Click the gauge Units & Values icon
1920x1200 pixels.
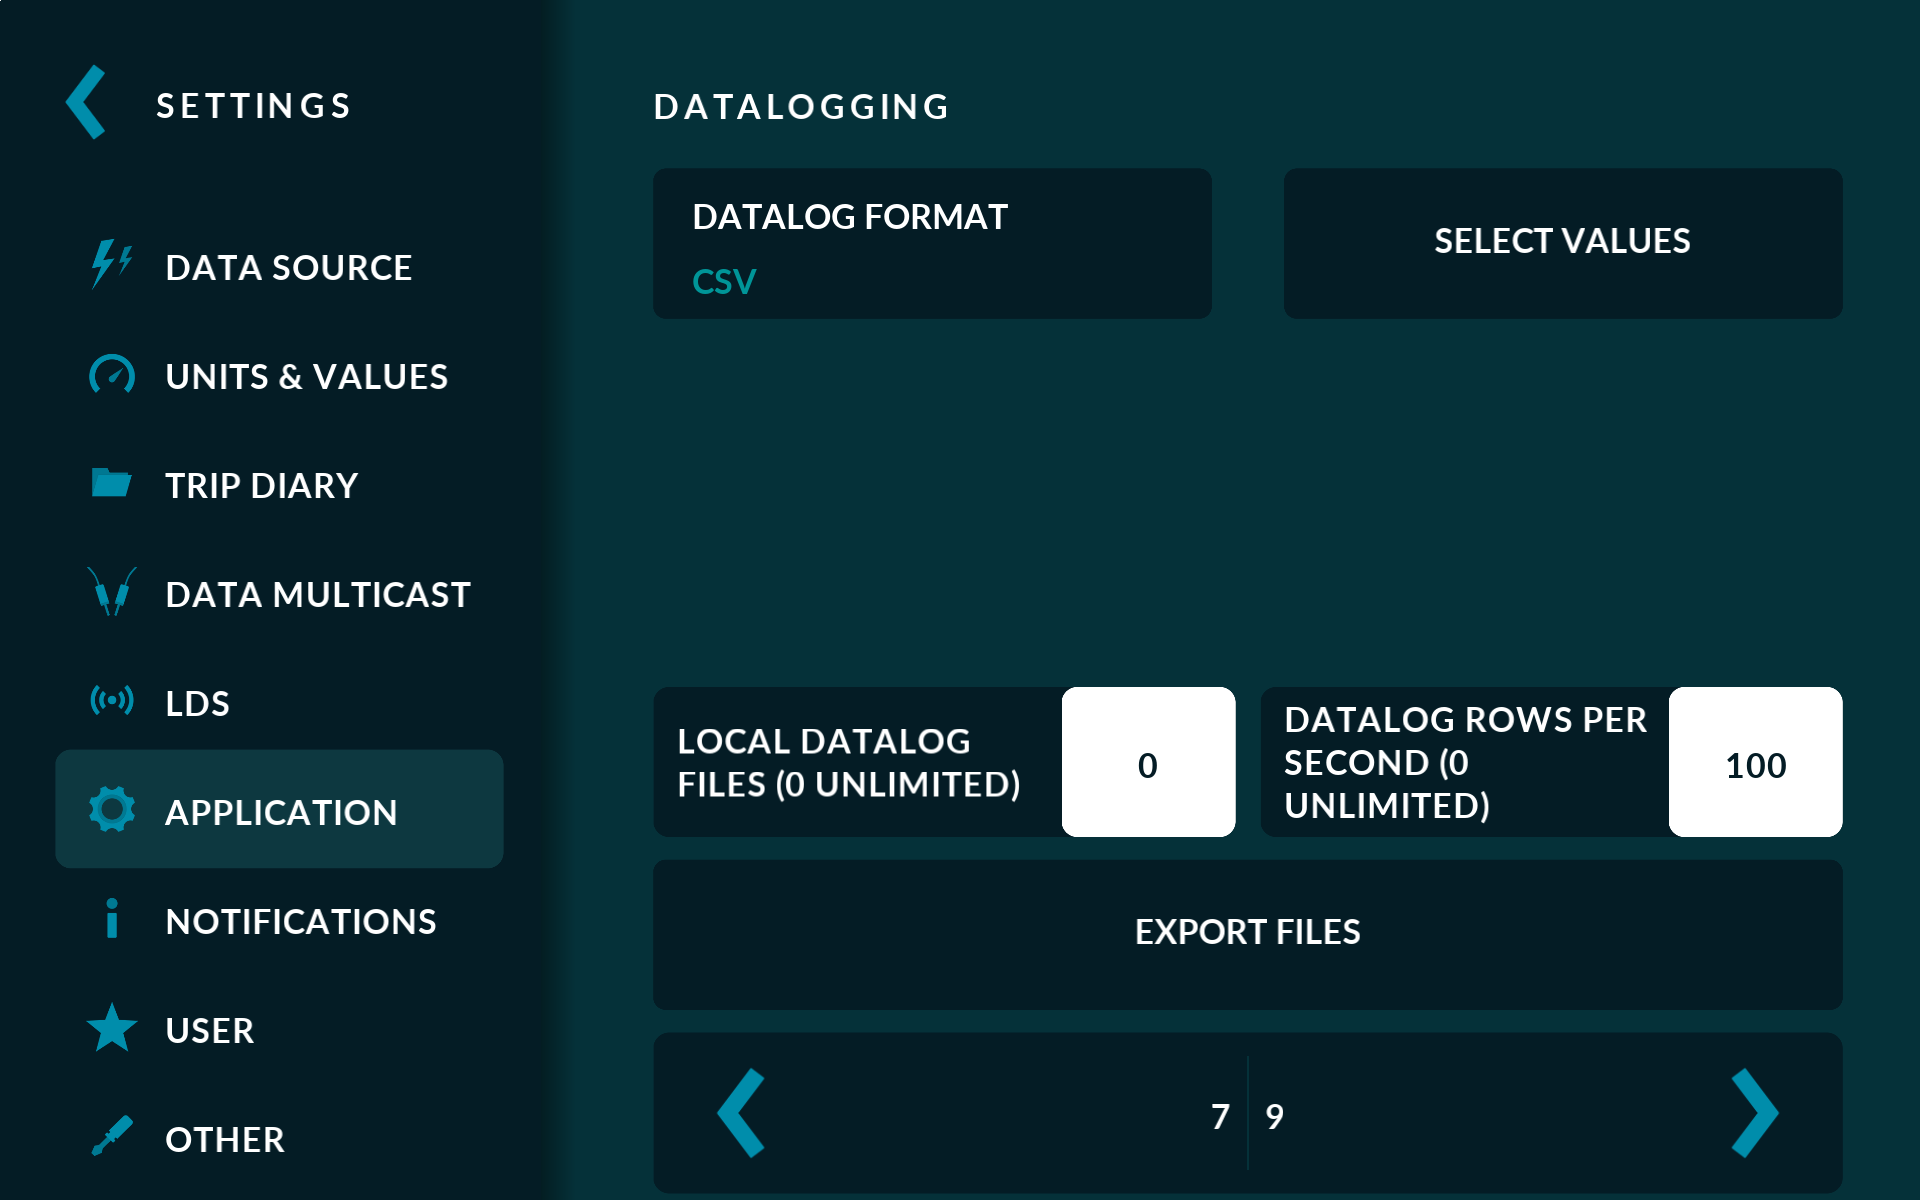pyautogui.click(x=111, y=376)
